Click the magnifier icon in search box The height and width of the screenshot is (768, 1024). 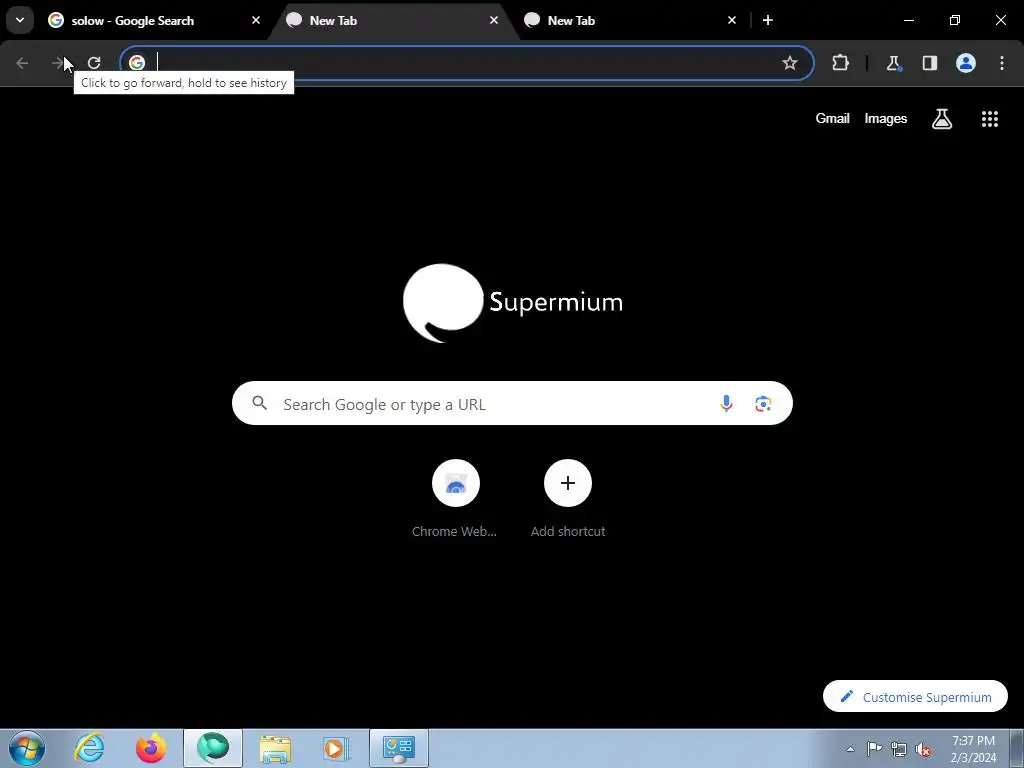260,403
